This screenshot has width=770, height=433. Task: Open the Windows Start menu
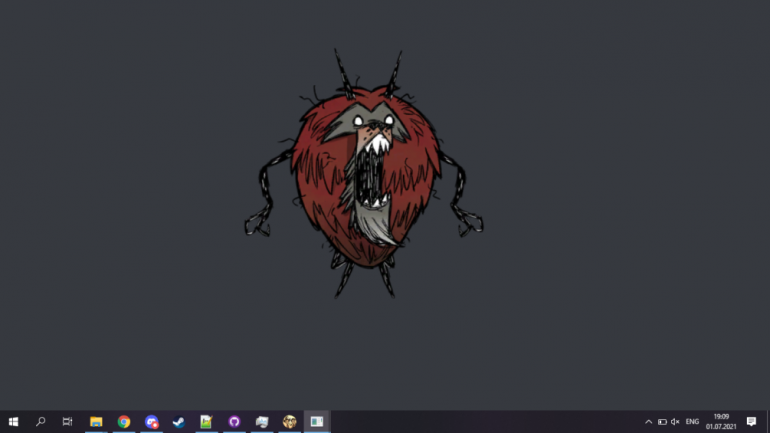point(13,422)
